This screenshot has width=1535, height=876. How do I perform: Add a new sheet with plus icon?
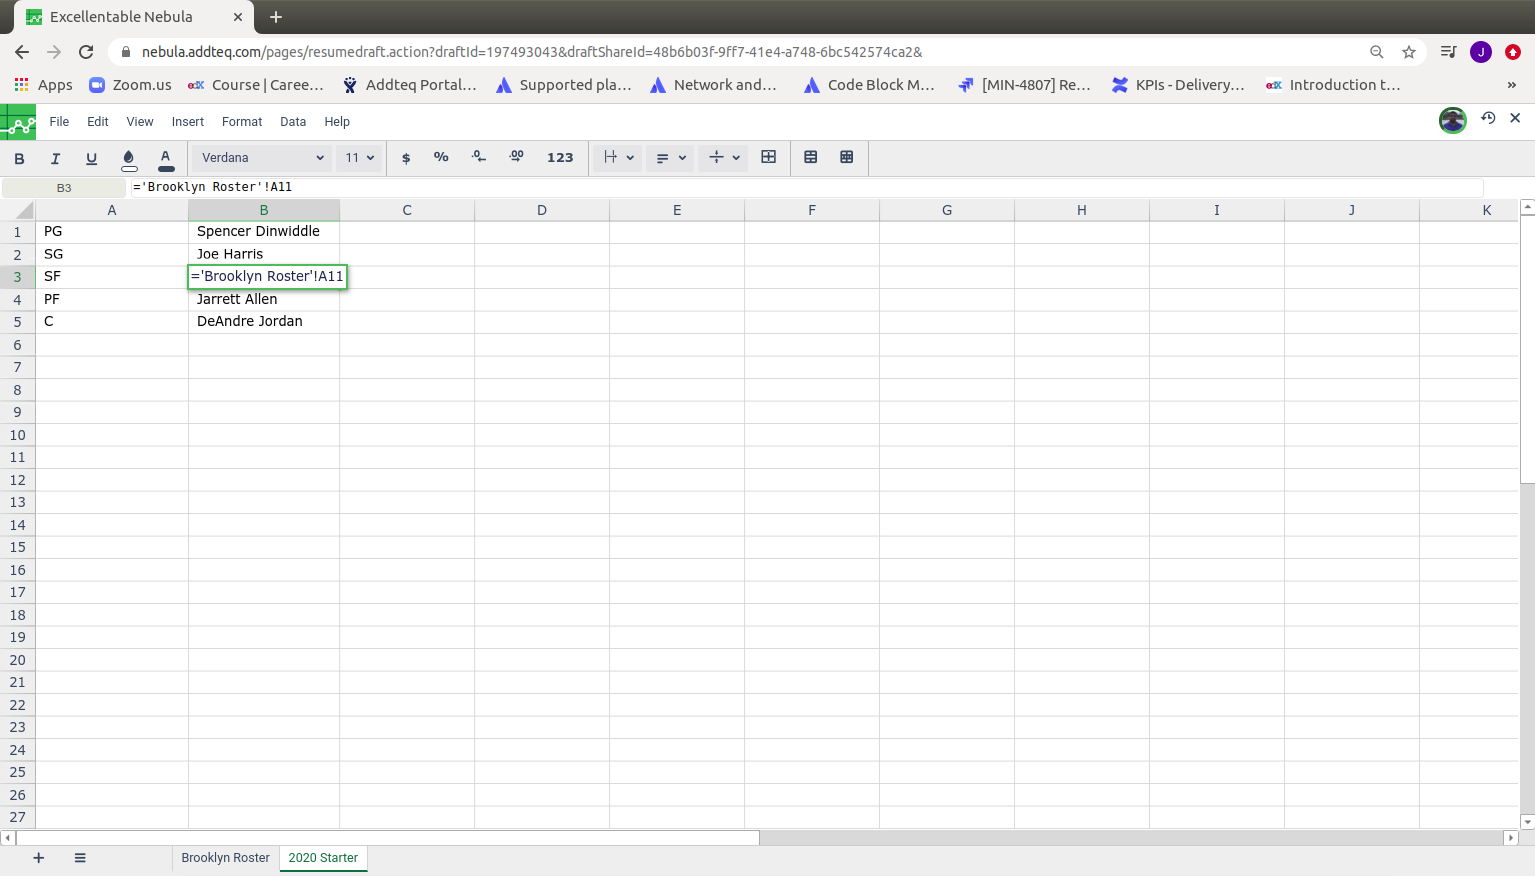pos(39,858)
